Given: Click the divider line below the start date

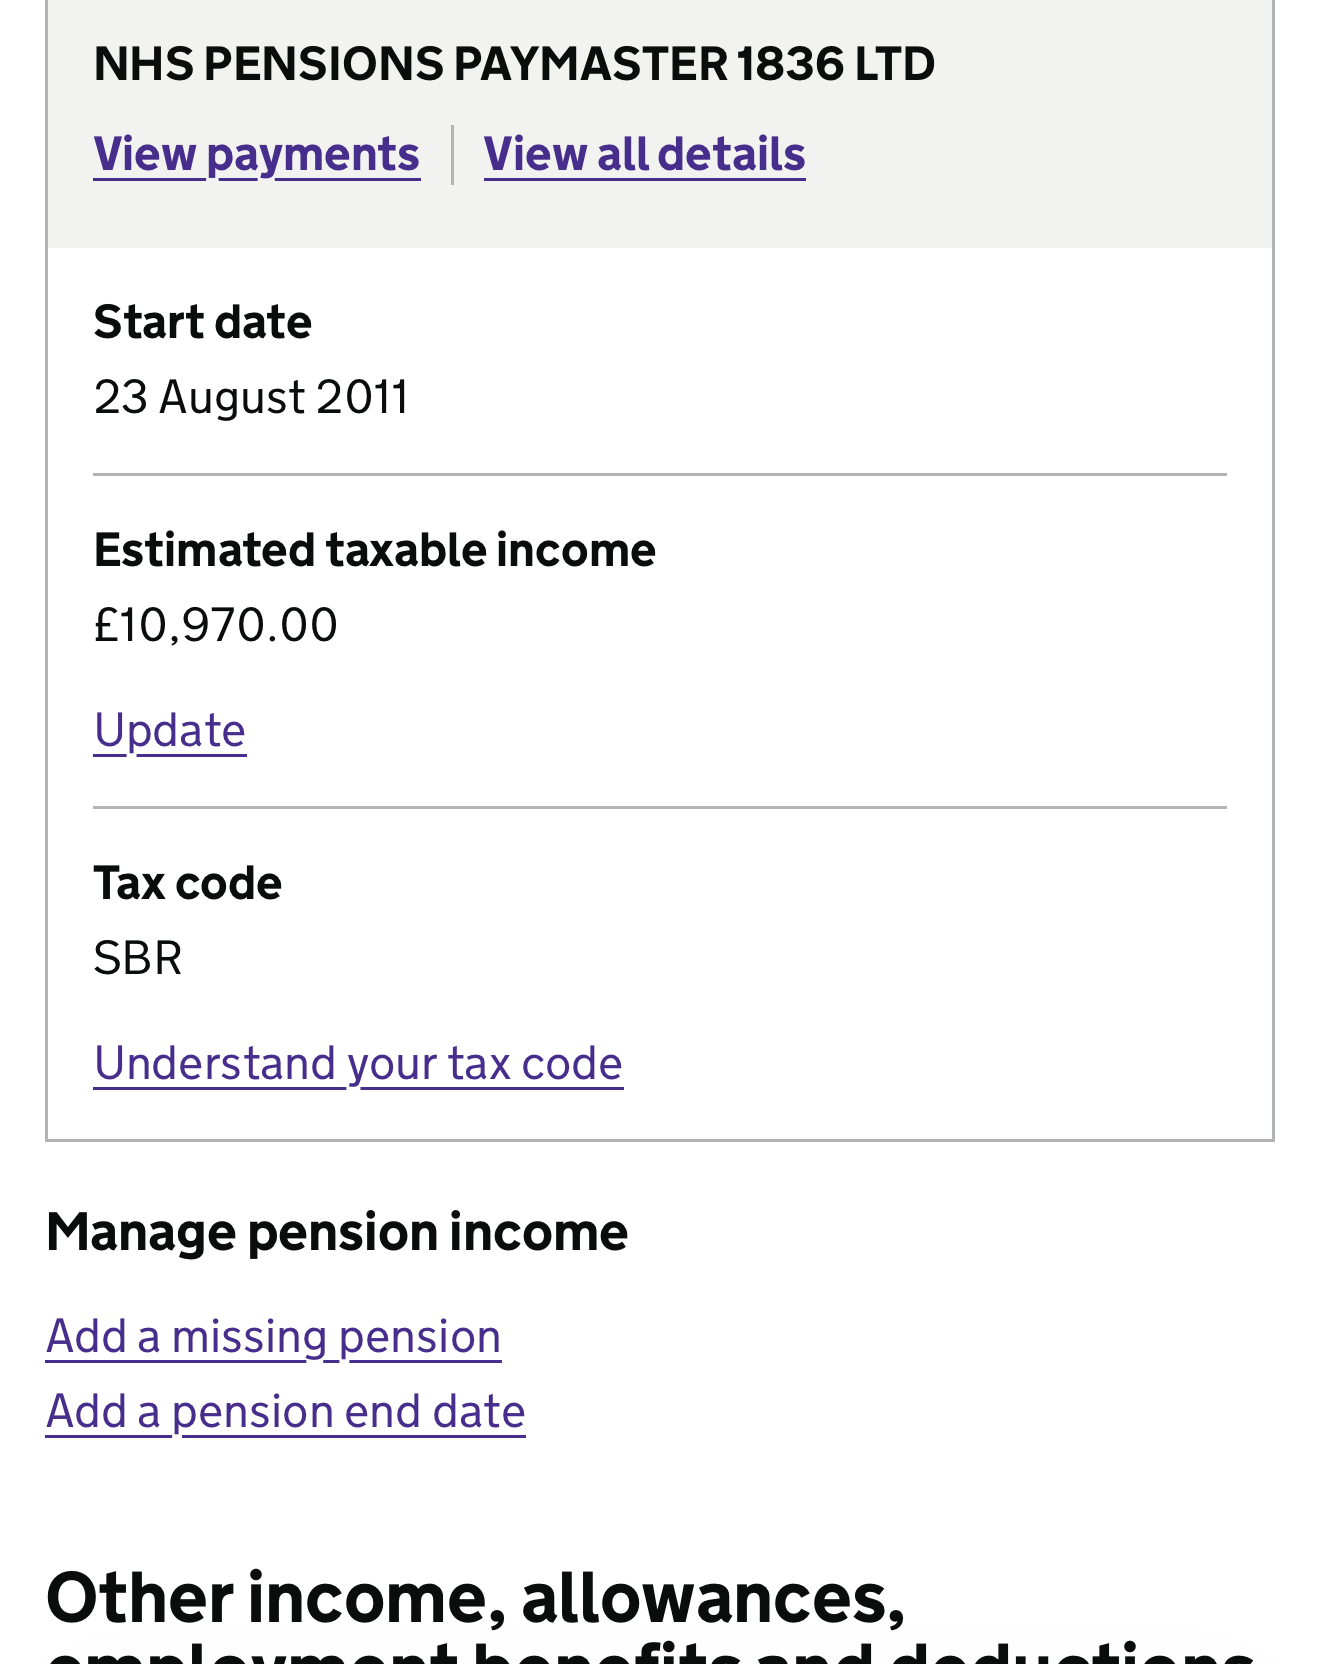Looking at the screenshot, I should 660,475.
